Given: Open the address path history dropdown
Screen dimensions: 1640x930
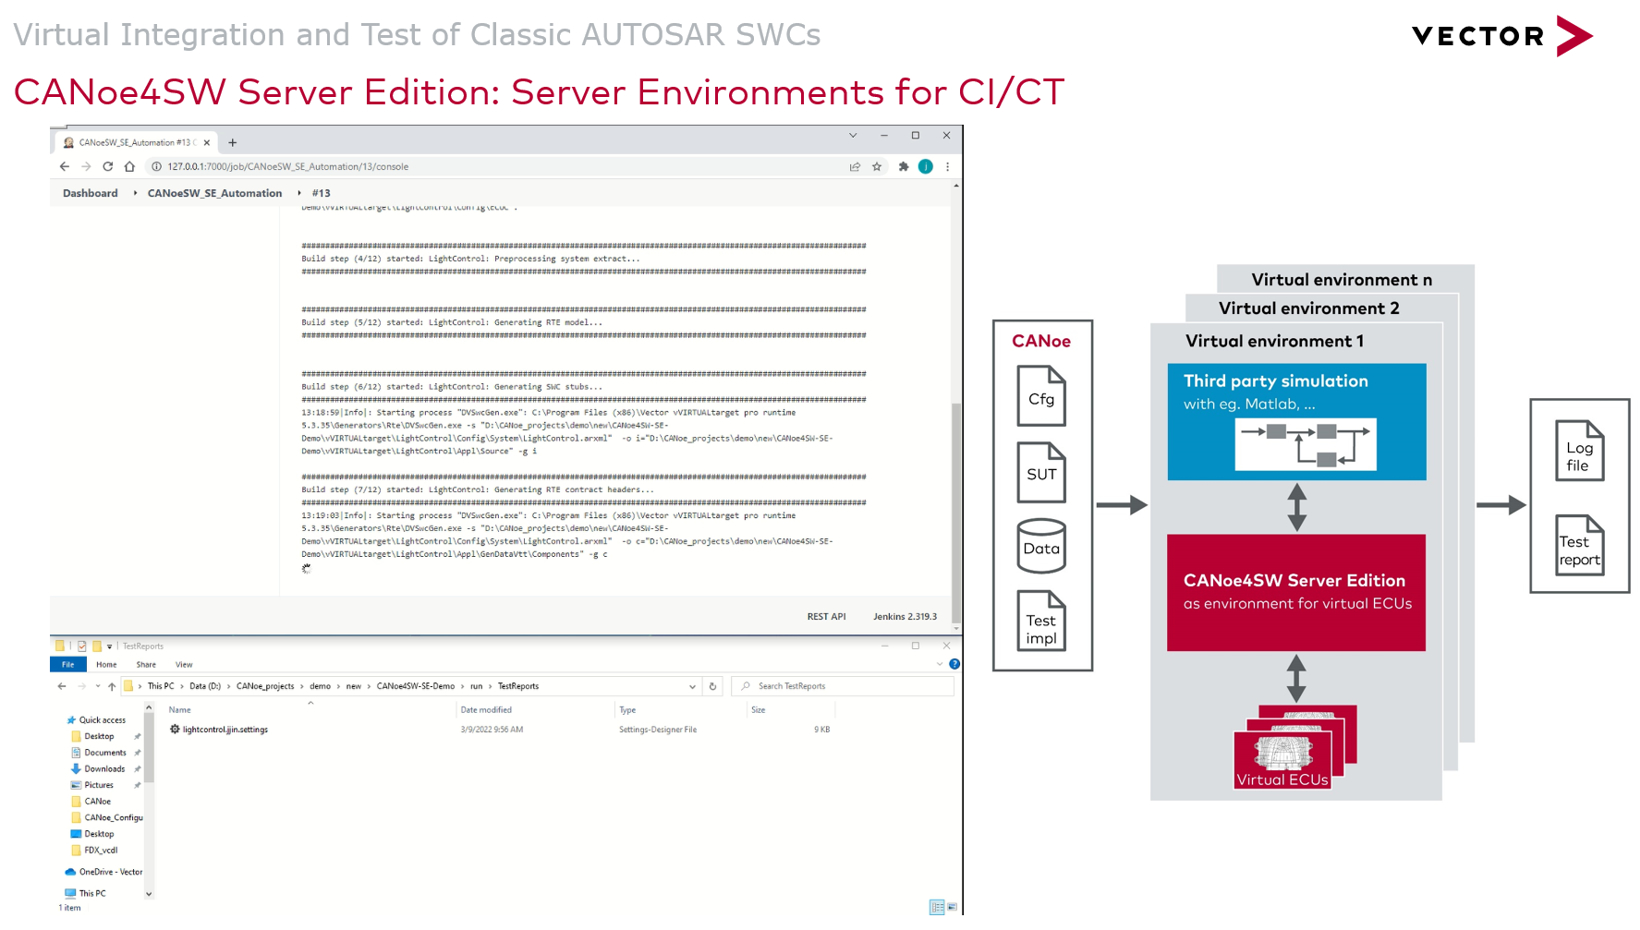Looking at the screenshot, I should tap(692, 687).
